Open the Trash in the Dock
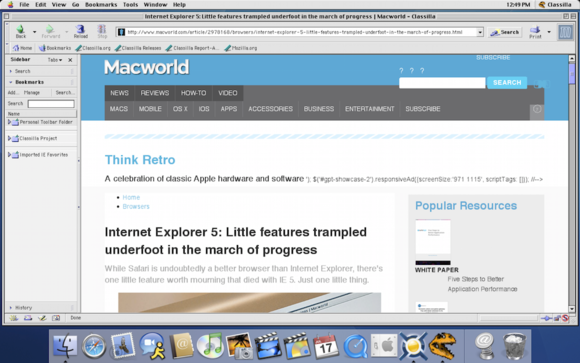Viewport: 580px width, 363px height. point(514,346)
